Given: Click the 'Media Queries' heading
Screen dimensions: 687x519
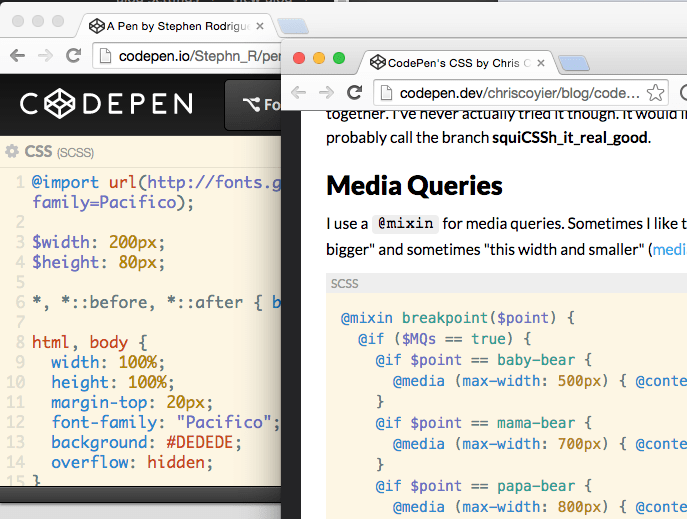Looking at the screenshot, I should click(x=414, y=186).
